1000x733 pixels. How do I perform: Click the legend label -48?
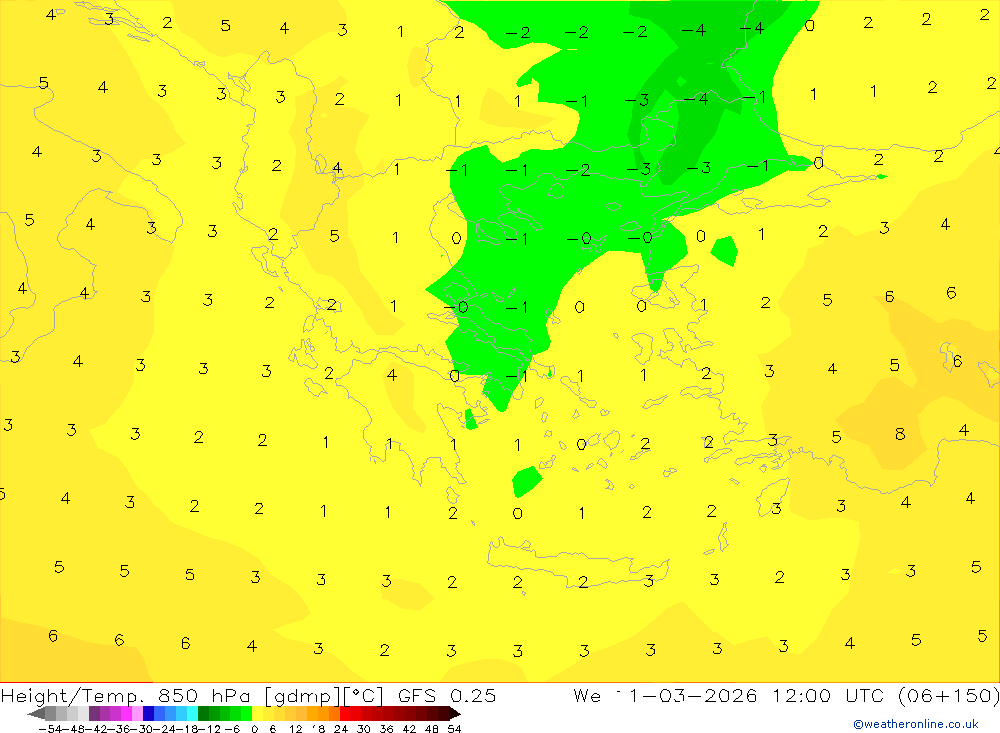(73, 729)
